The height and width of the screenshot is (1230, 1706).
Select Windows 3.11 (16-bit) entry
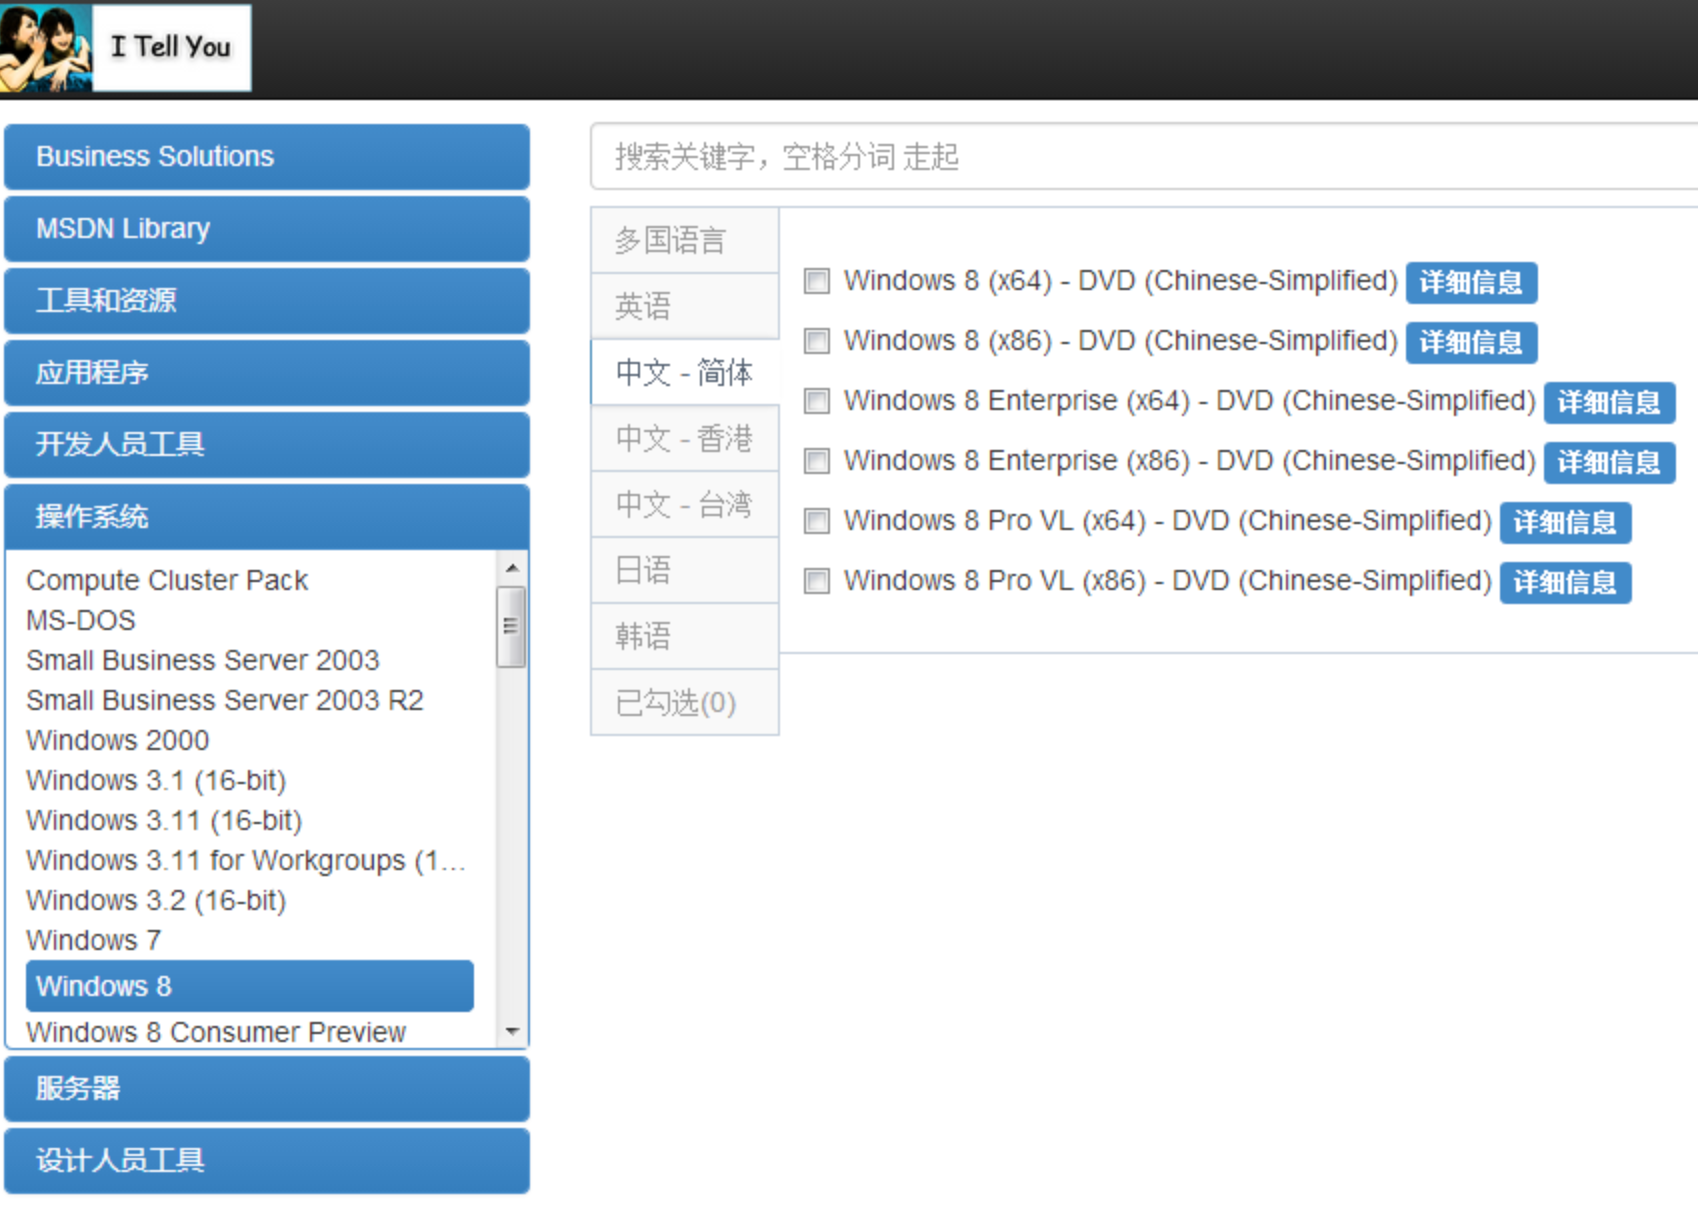(164, 820)
